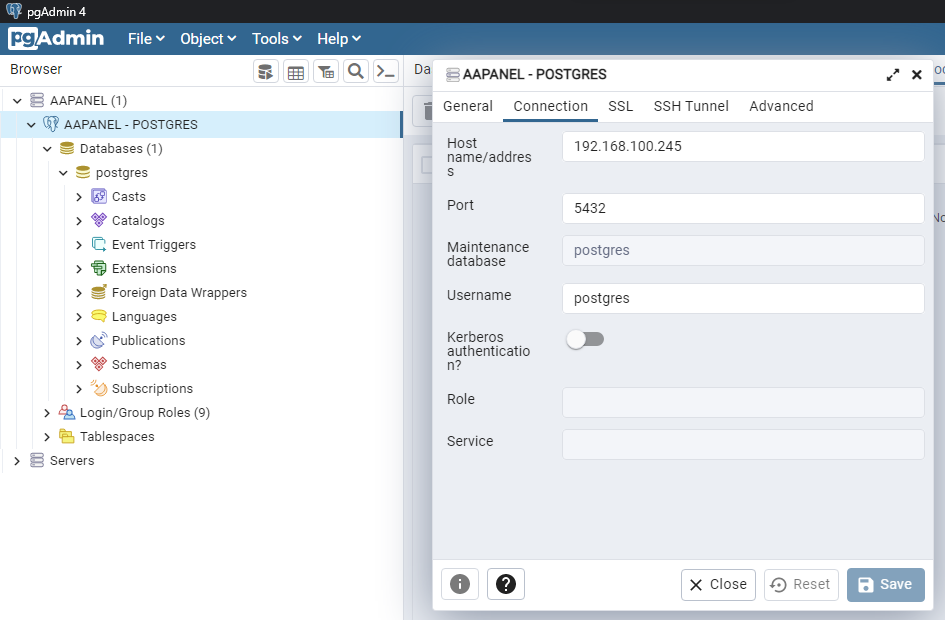
Task: Open help with the question mark icon
Action: [506, 584]
